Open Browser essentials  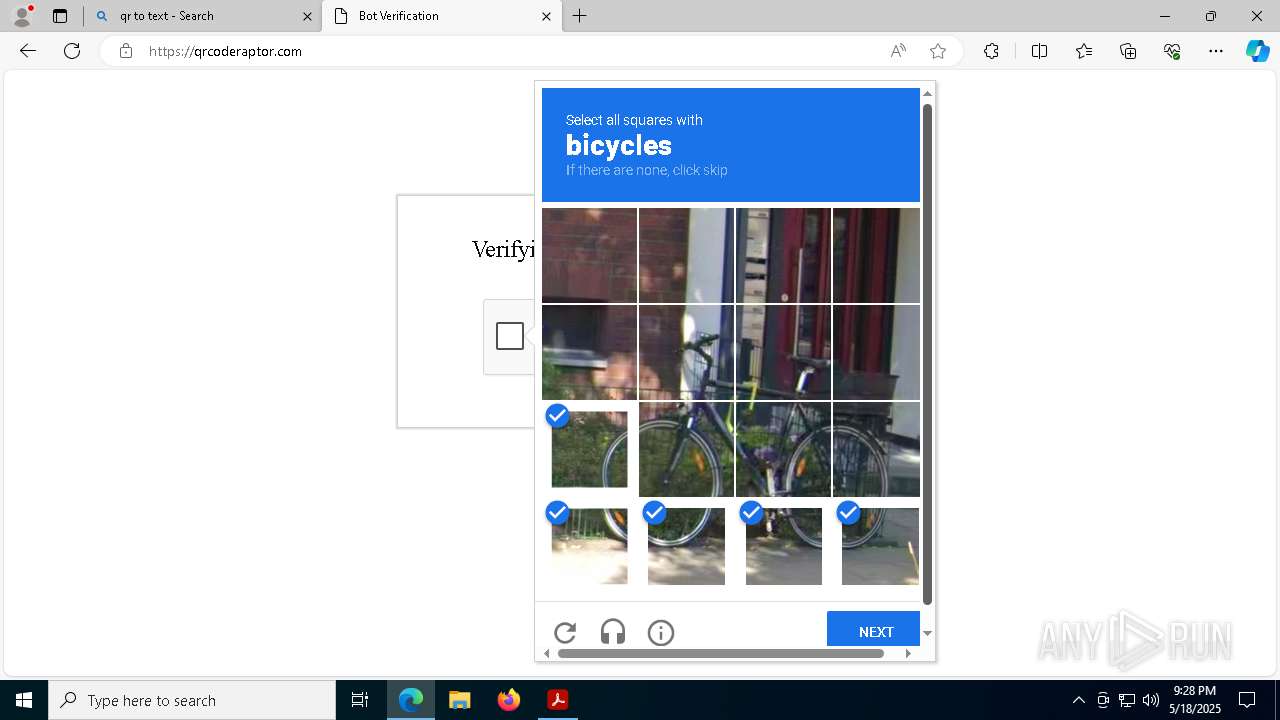coord(1172,51)
